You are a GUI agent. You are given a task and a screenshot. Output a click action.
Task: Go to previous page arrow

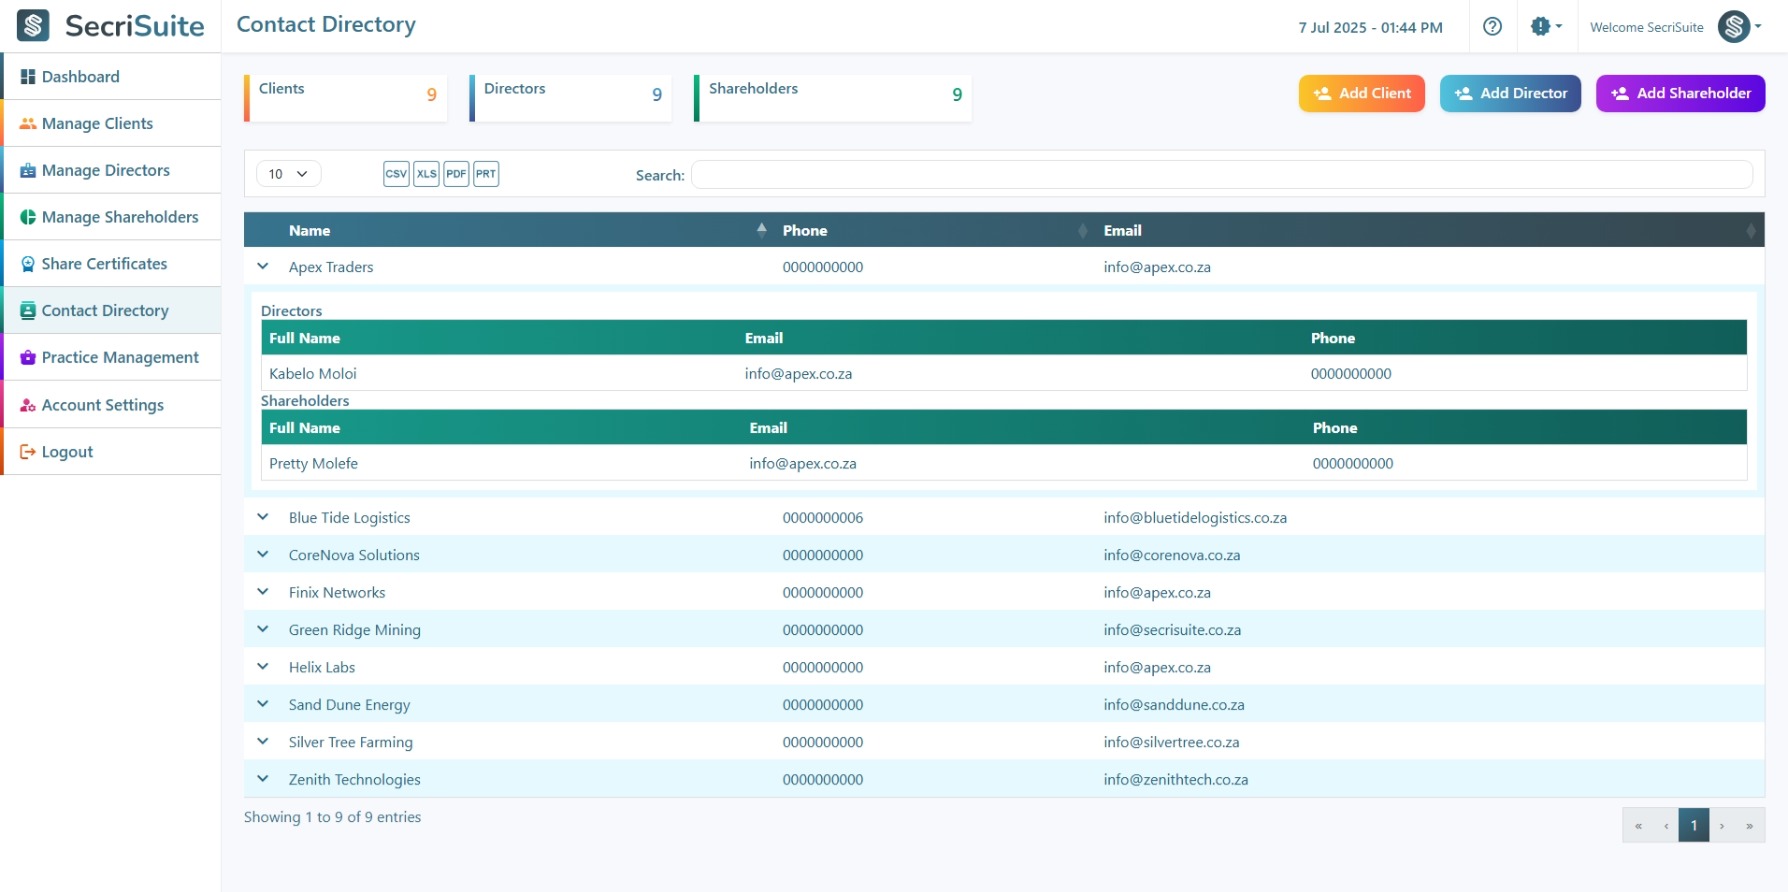(x=1666, y=826)
